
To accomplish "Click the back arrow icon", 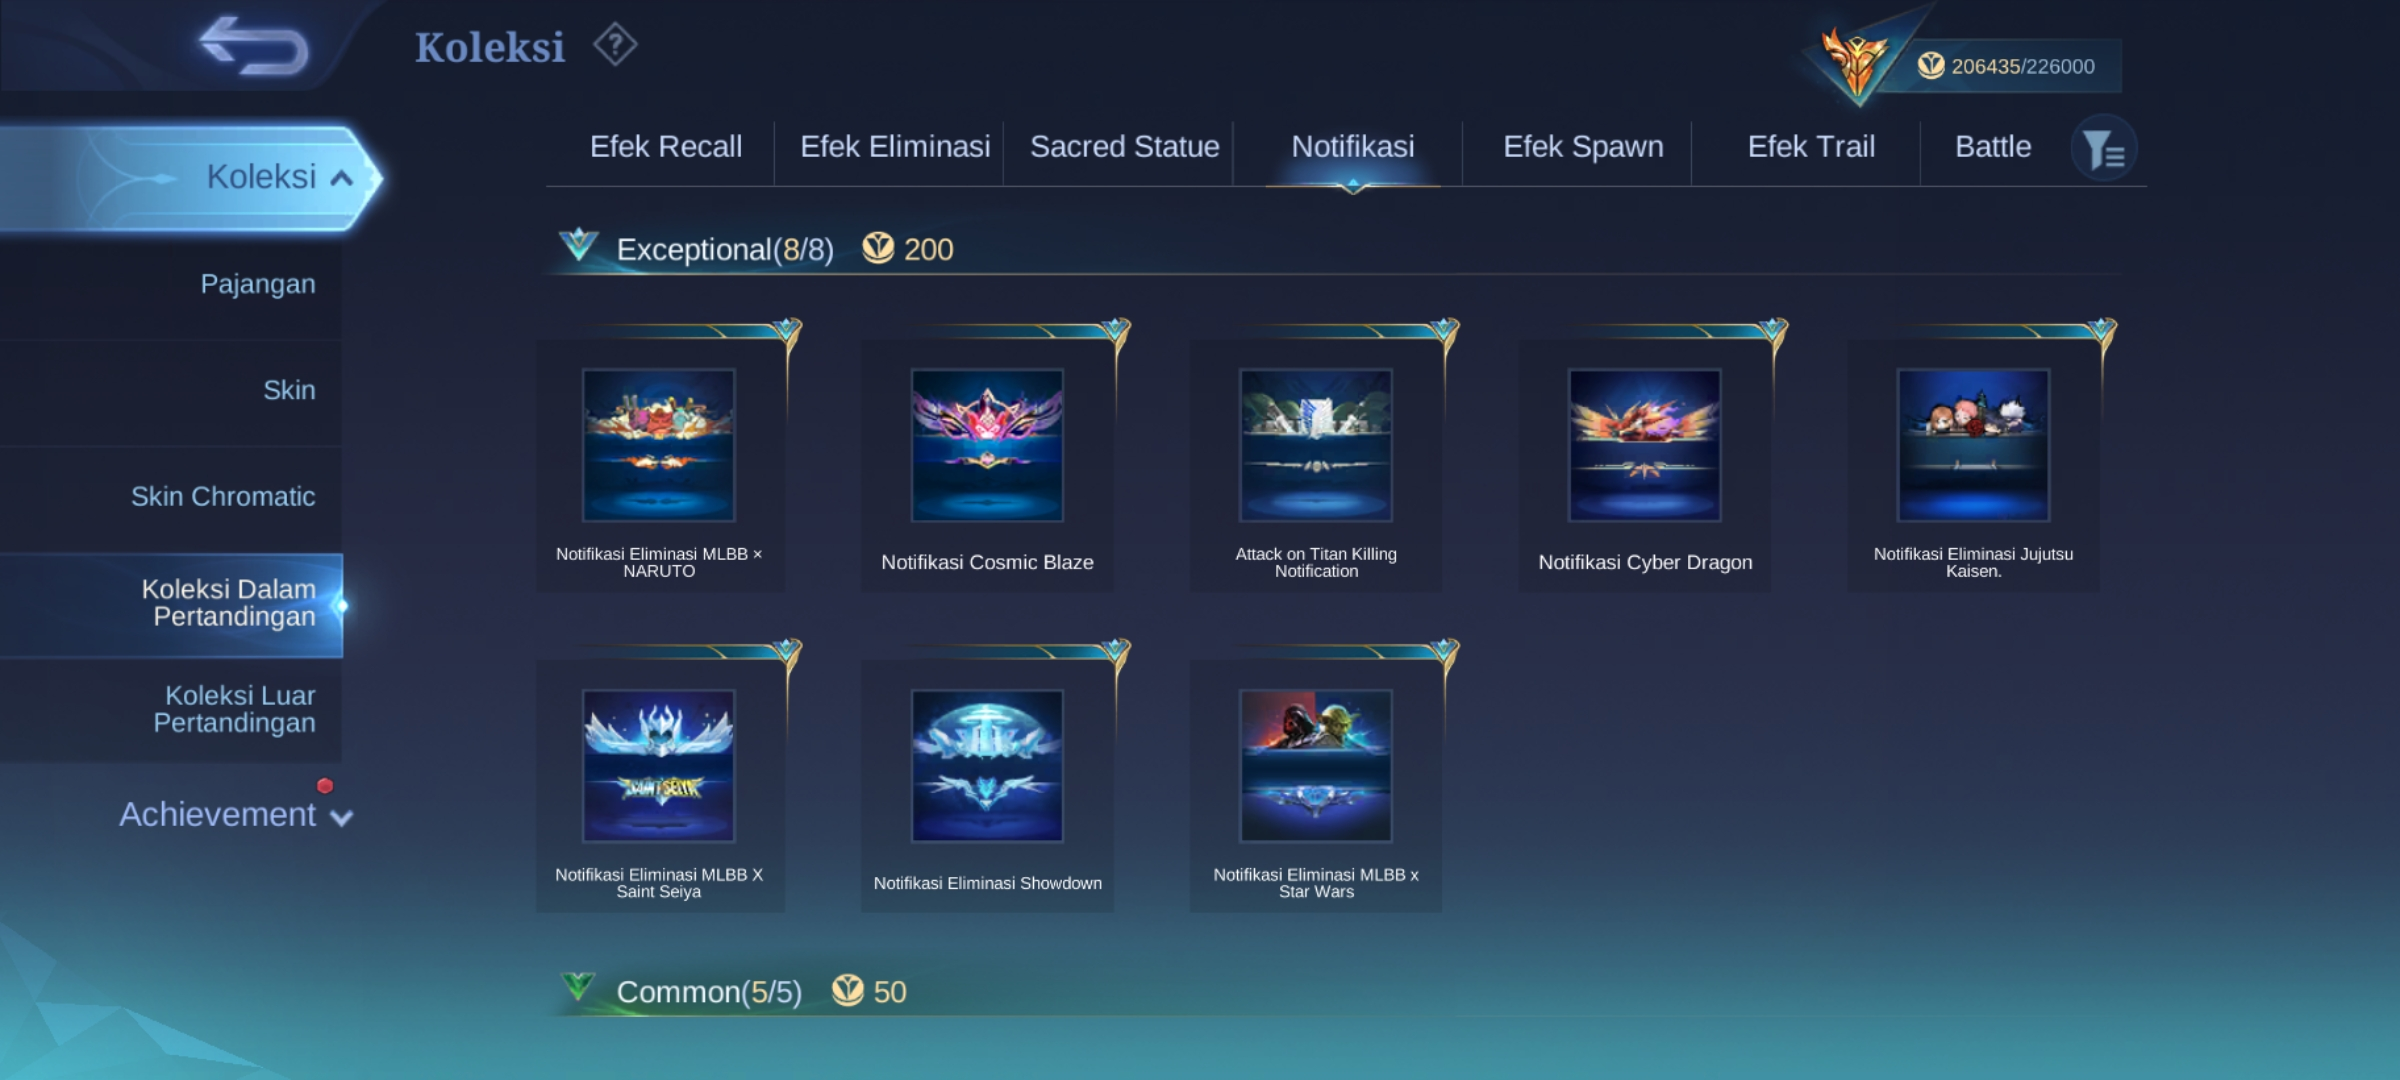I will click(253, 46).
